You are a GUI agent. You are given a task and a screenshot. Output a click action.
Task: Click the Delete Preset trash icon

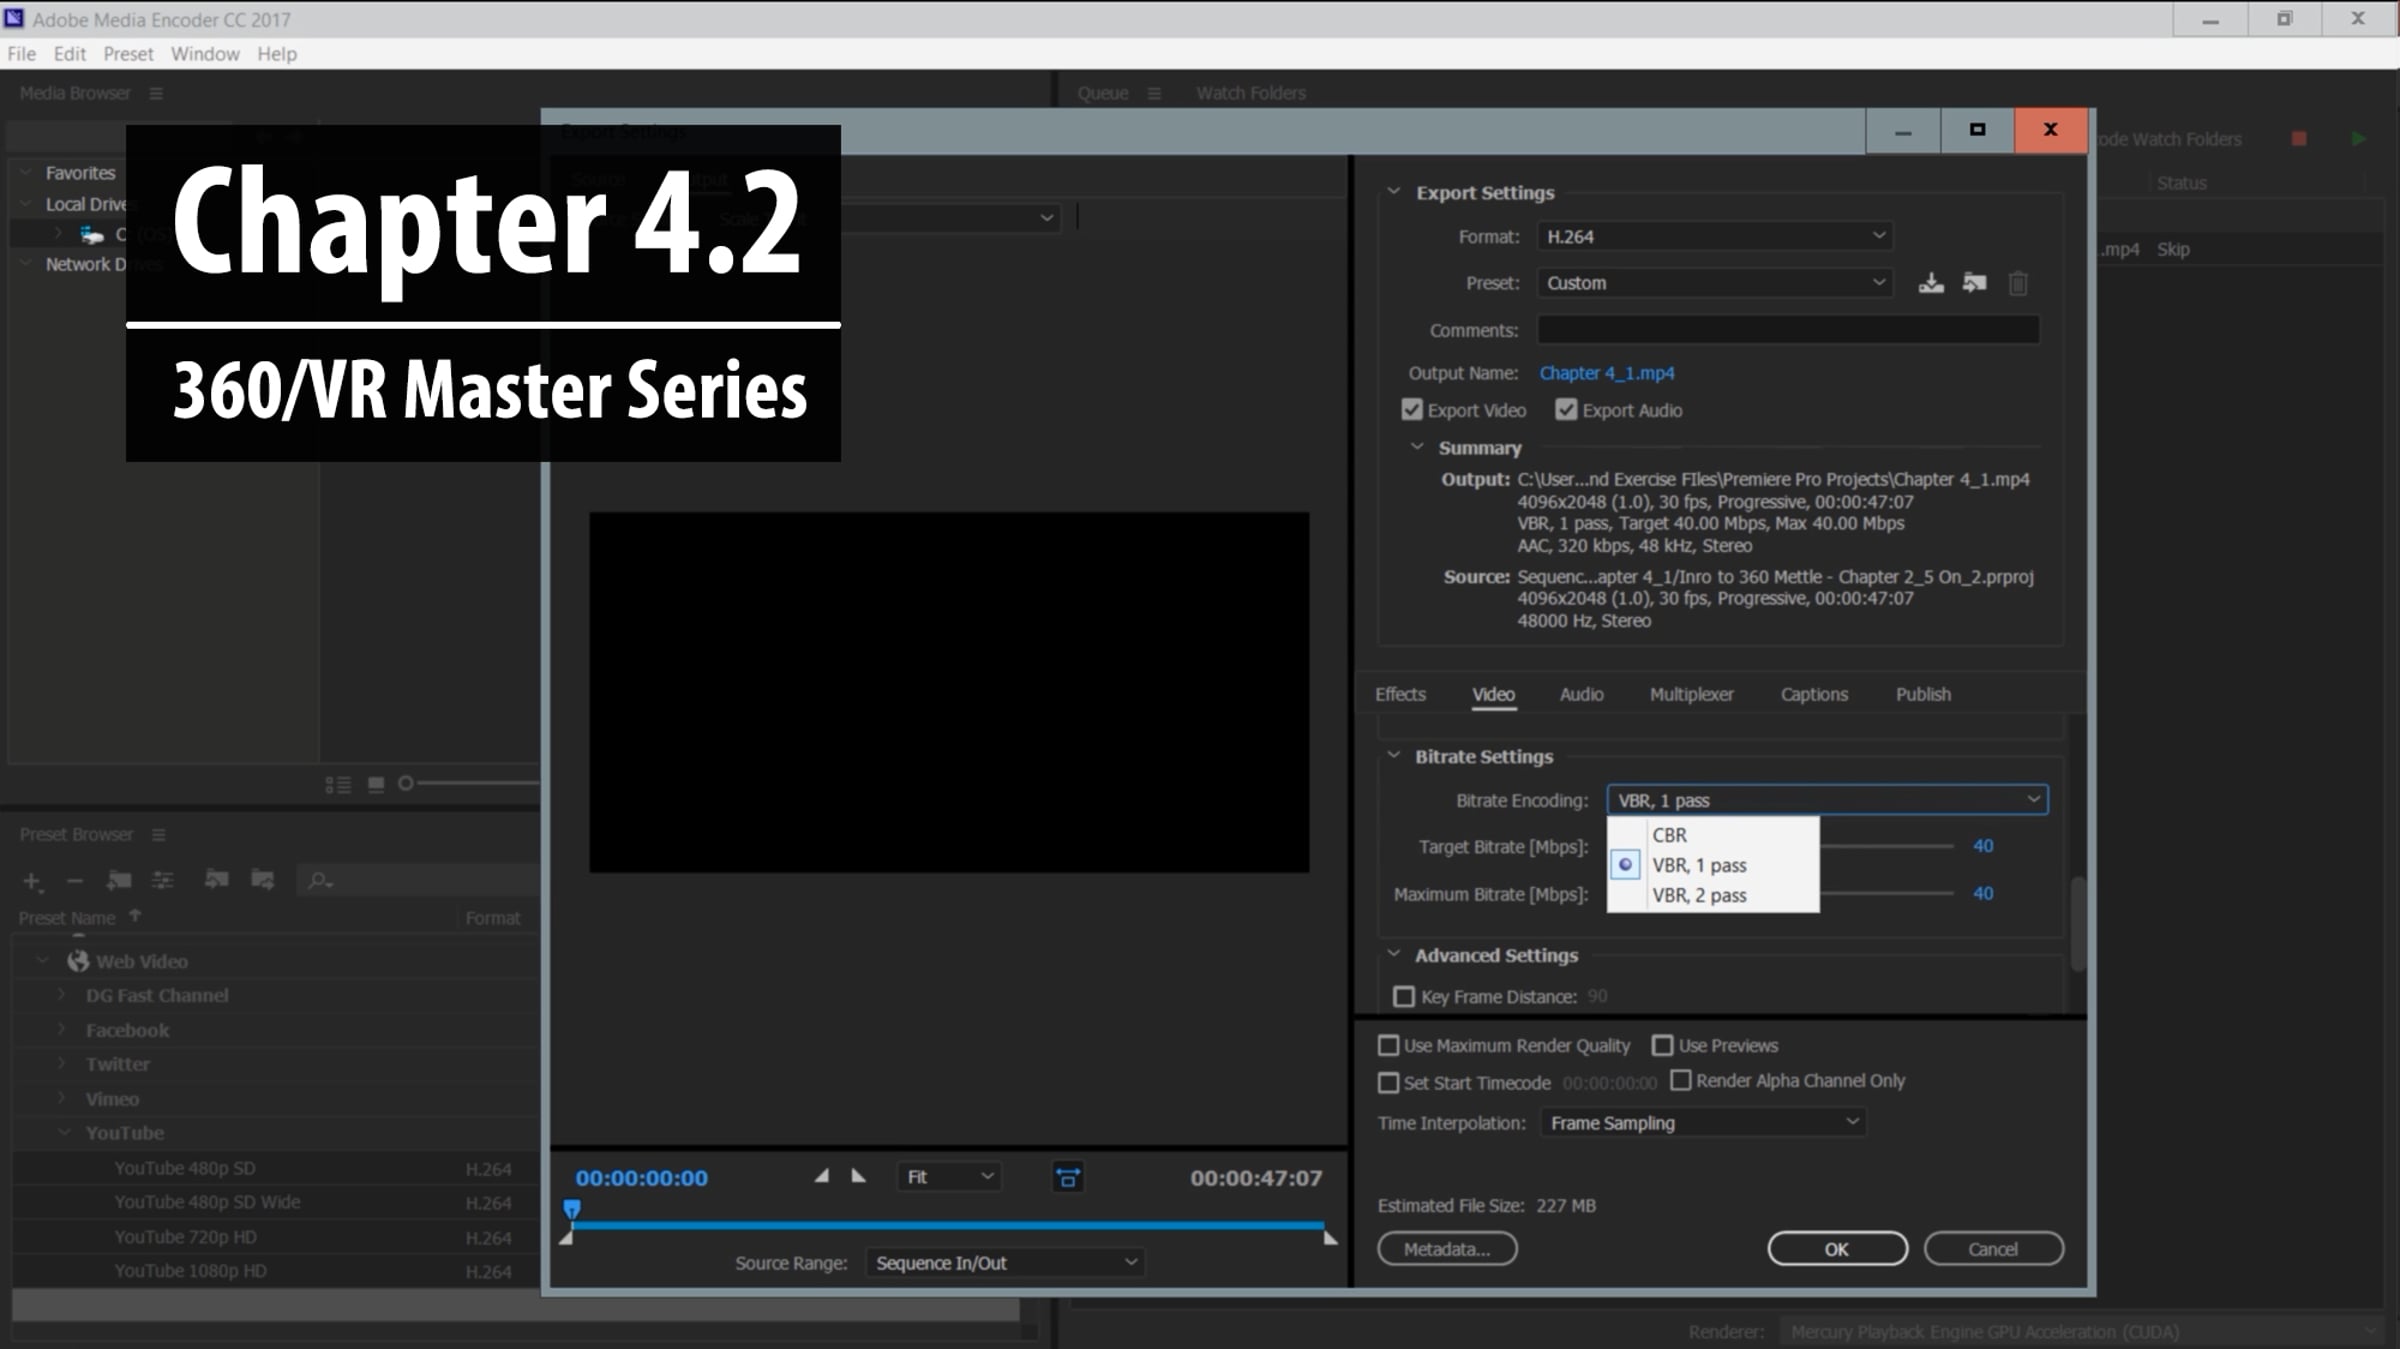click(x=2018, y=284)
